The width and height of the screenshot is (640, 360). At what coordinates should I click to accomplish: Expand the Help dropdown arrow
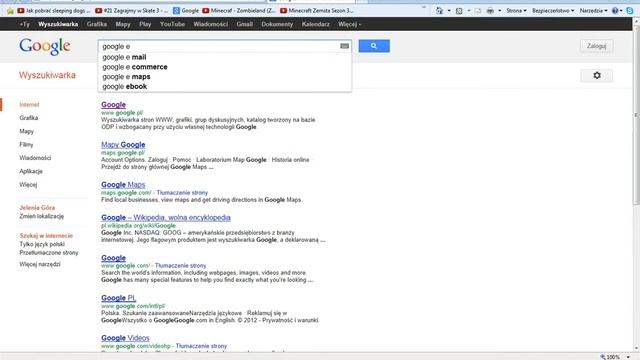coord(622,11)
